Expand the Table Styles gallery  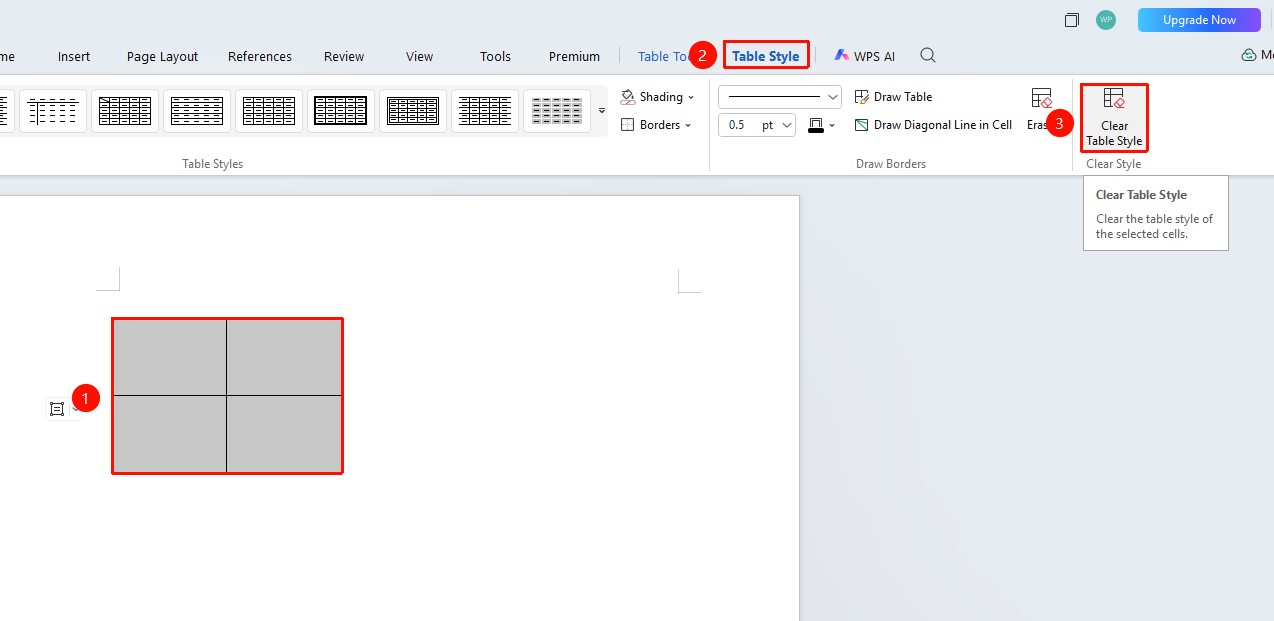pyautogui.click(x=602, y=110)
